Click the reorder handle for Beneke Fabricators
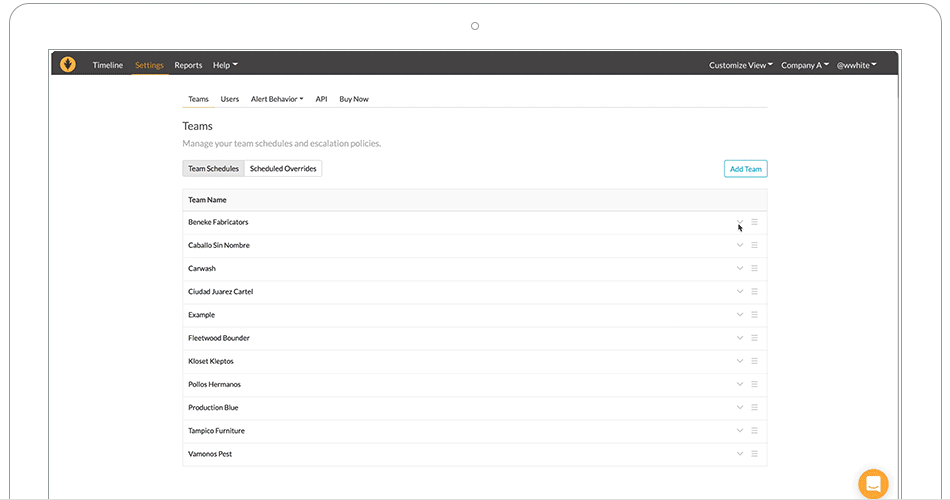Image resolution: width=950 pixels, height=500 pixels. (754, 222)
